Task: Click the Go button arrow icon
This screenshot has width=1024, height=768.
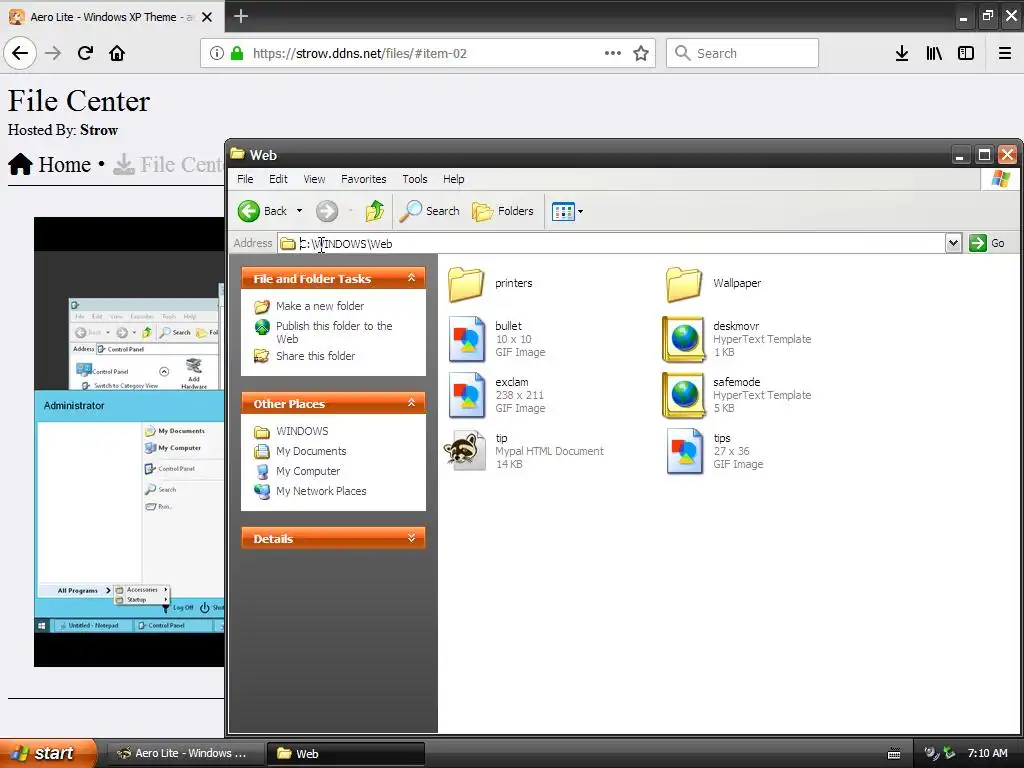Action: [x=978, y=243]
